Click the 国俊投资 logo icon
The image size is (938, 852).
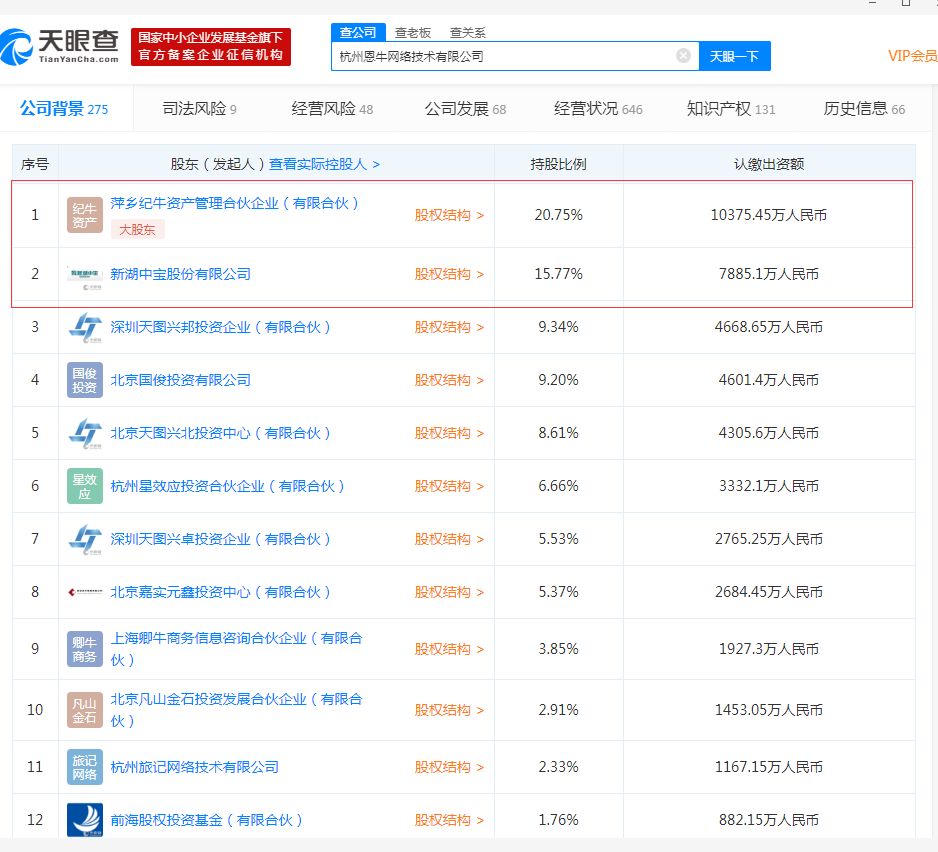click(x=85, y=380)
